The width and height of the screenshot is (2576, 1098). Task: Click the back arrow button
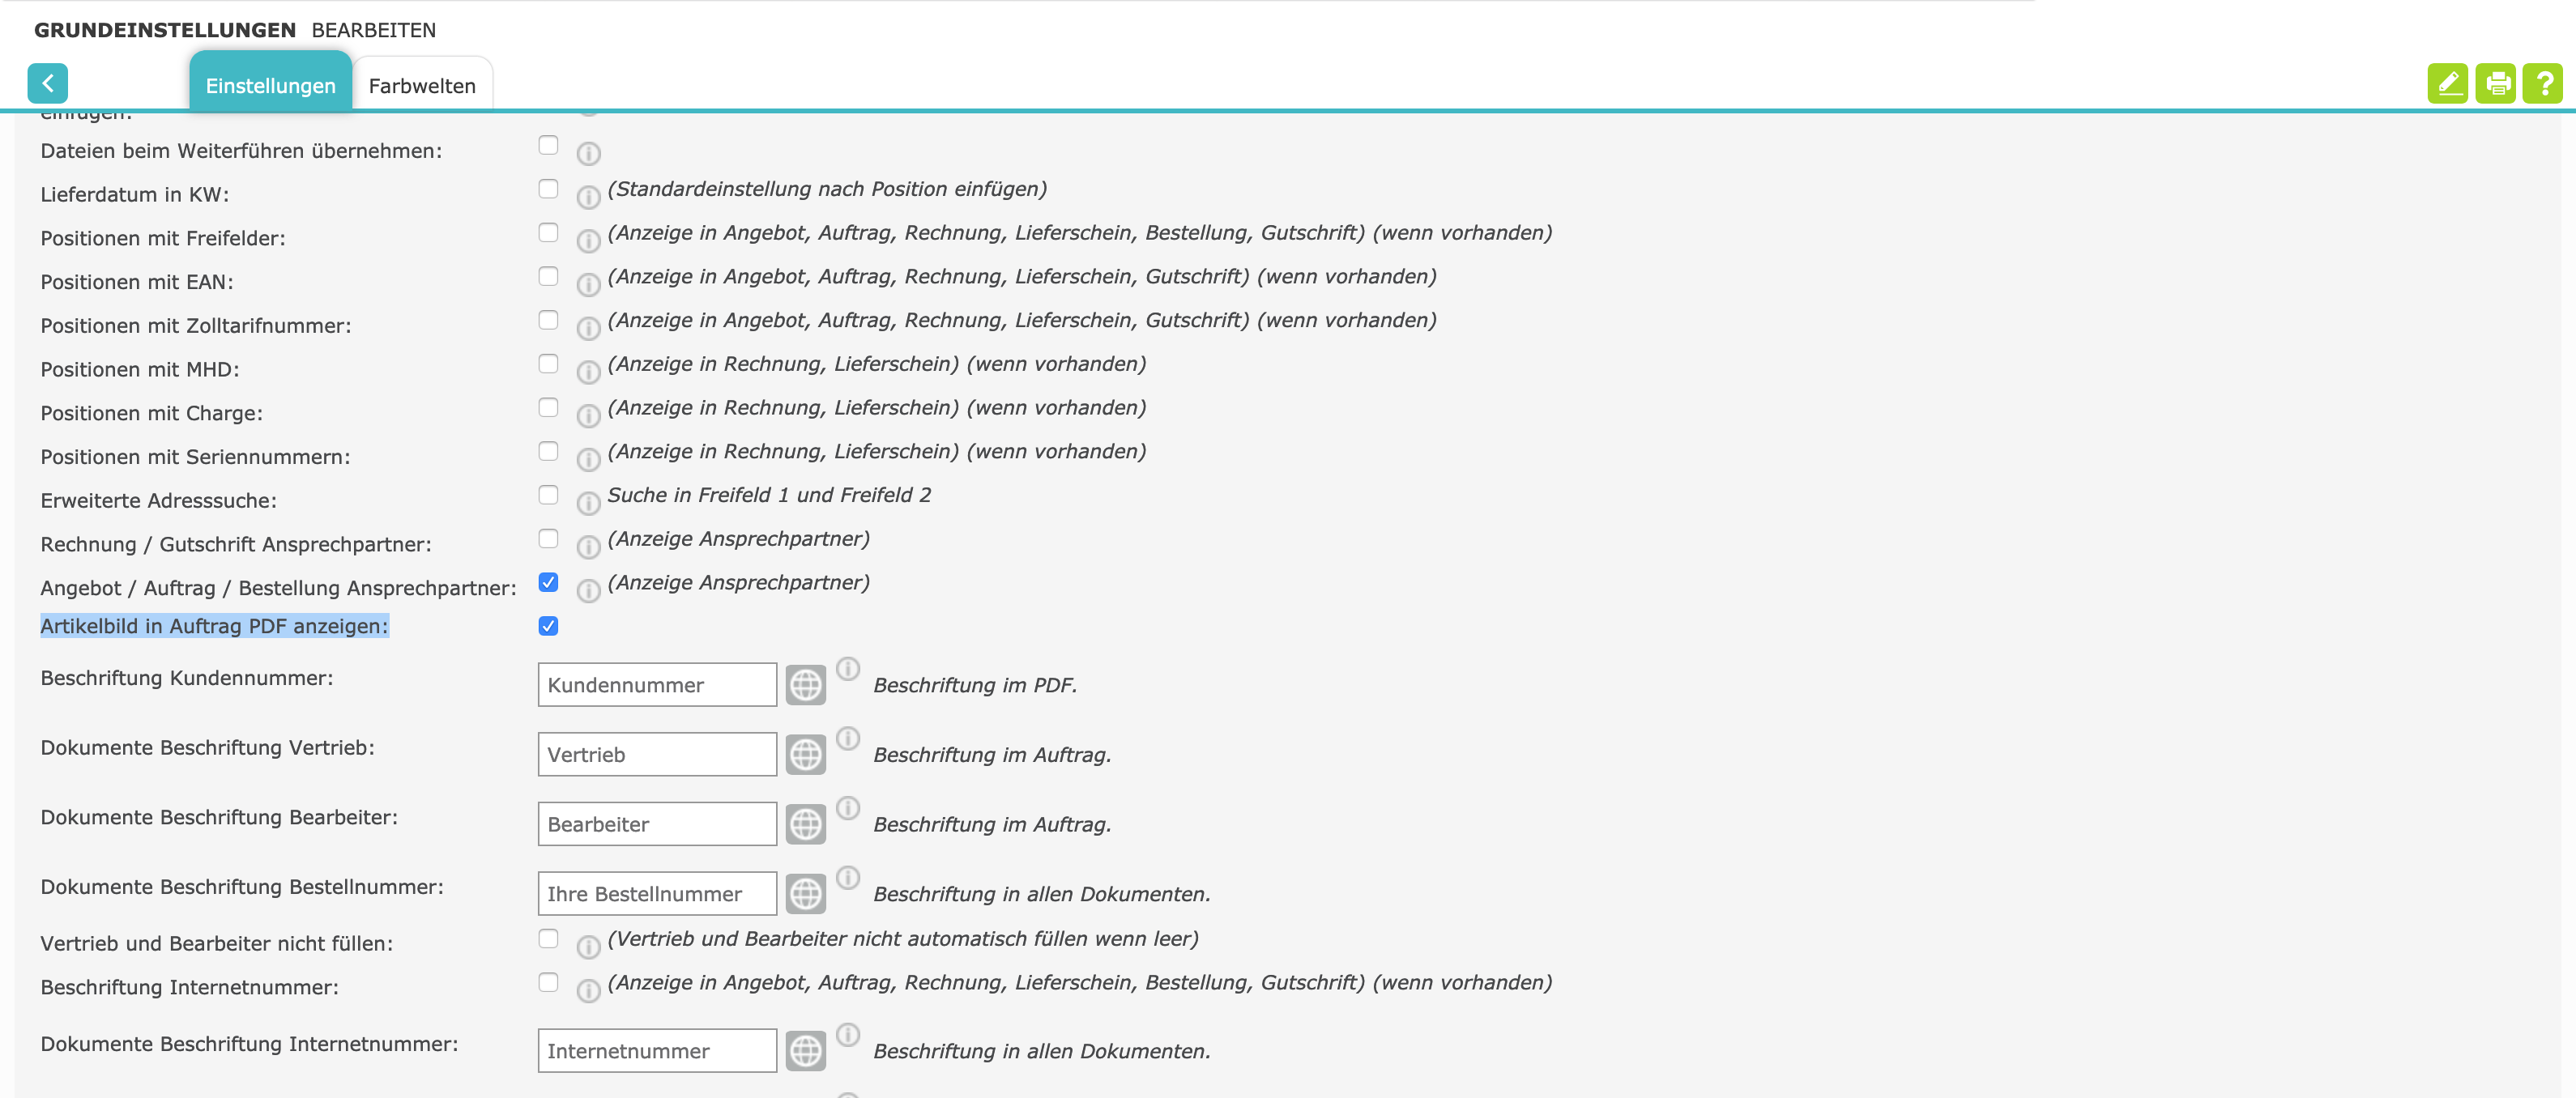coord(47,84)
